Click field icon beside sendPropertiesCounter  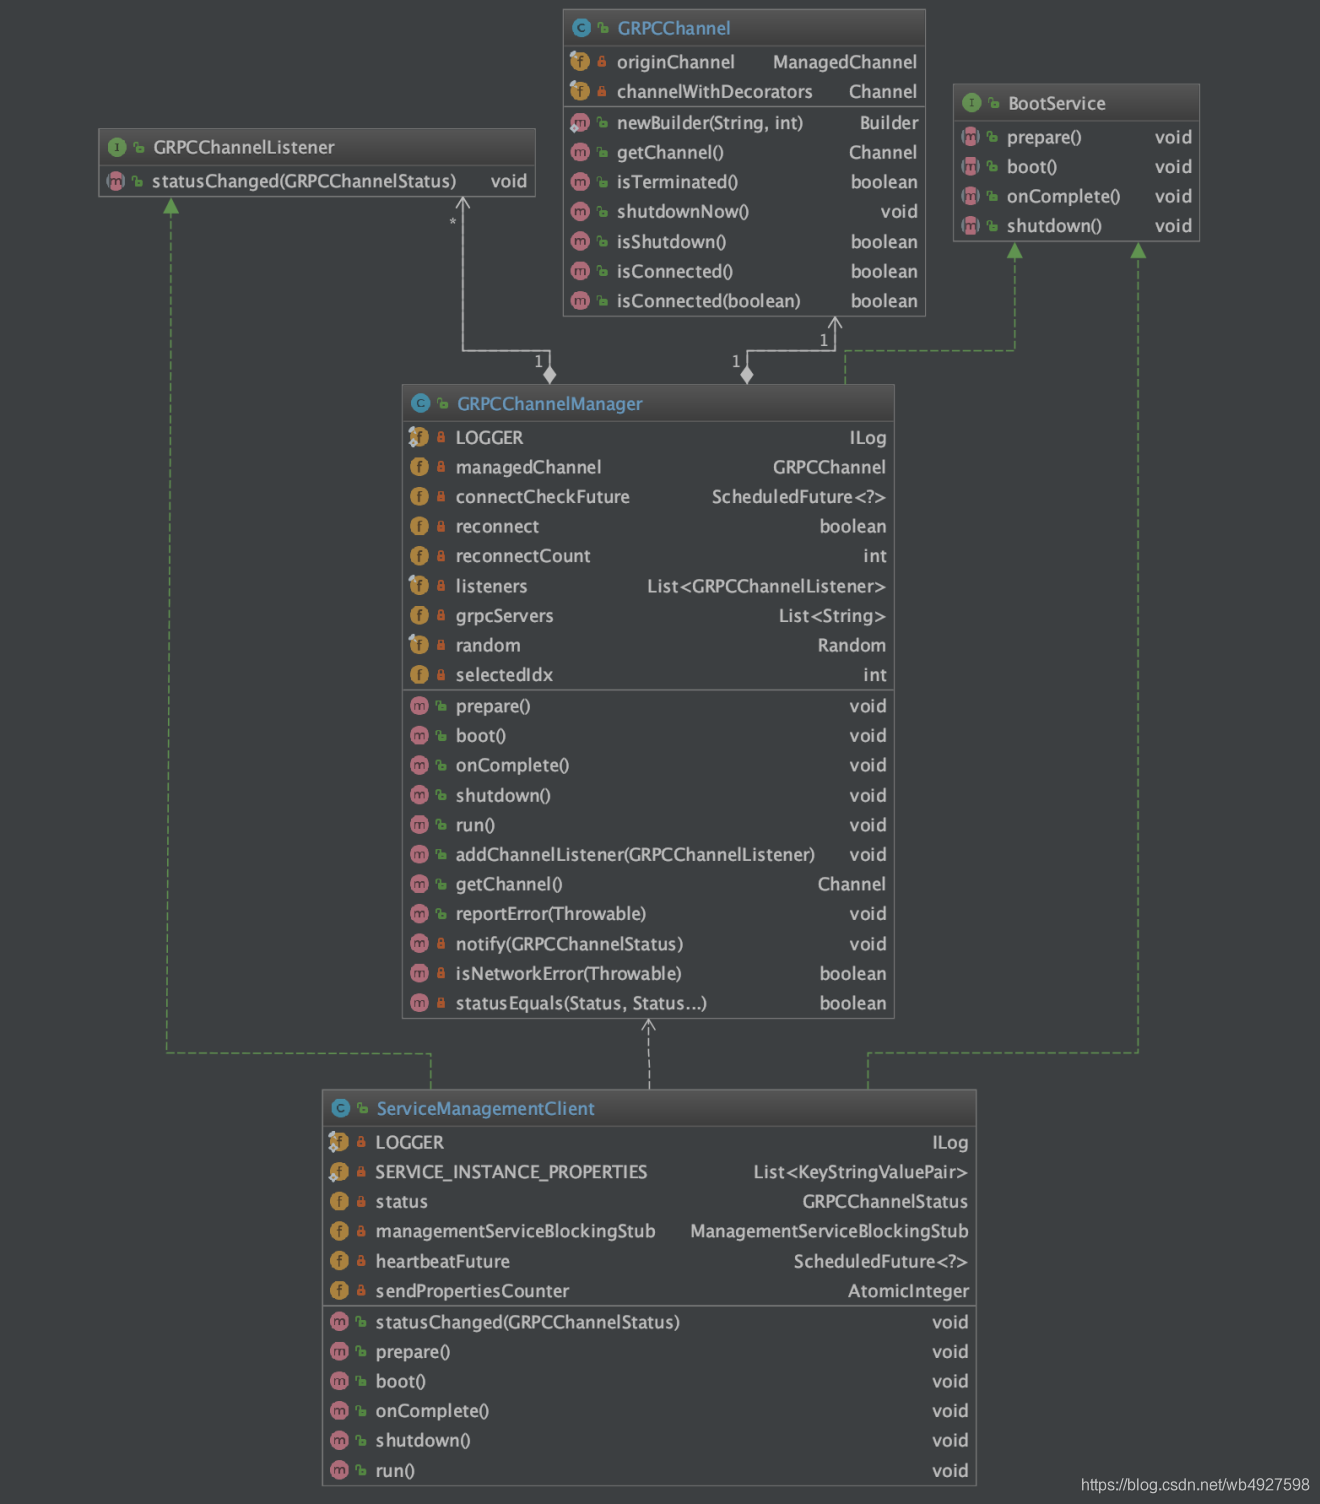pos(339,1291)
